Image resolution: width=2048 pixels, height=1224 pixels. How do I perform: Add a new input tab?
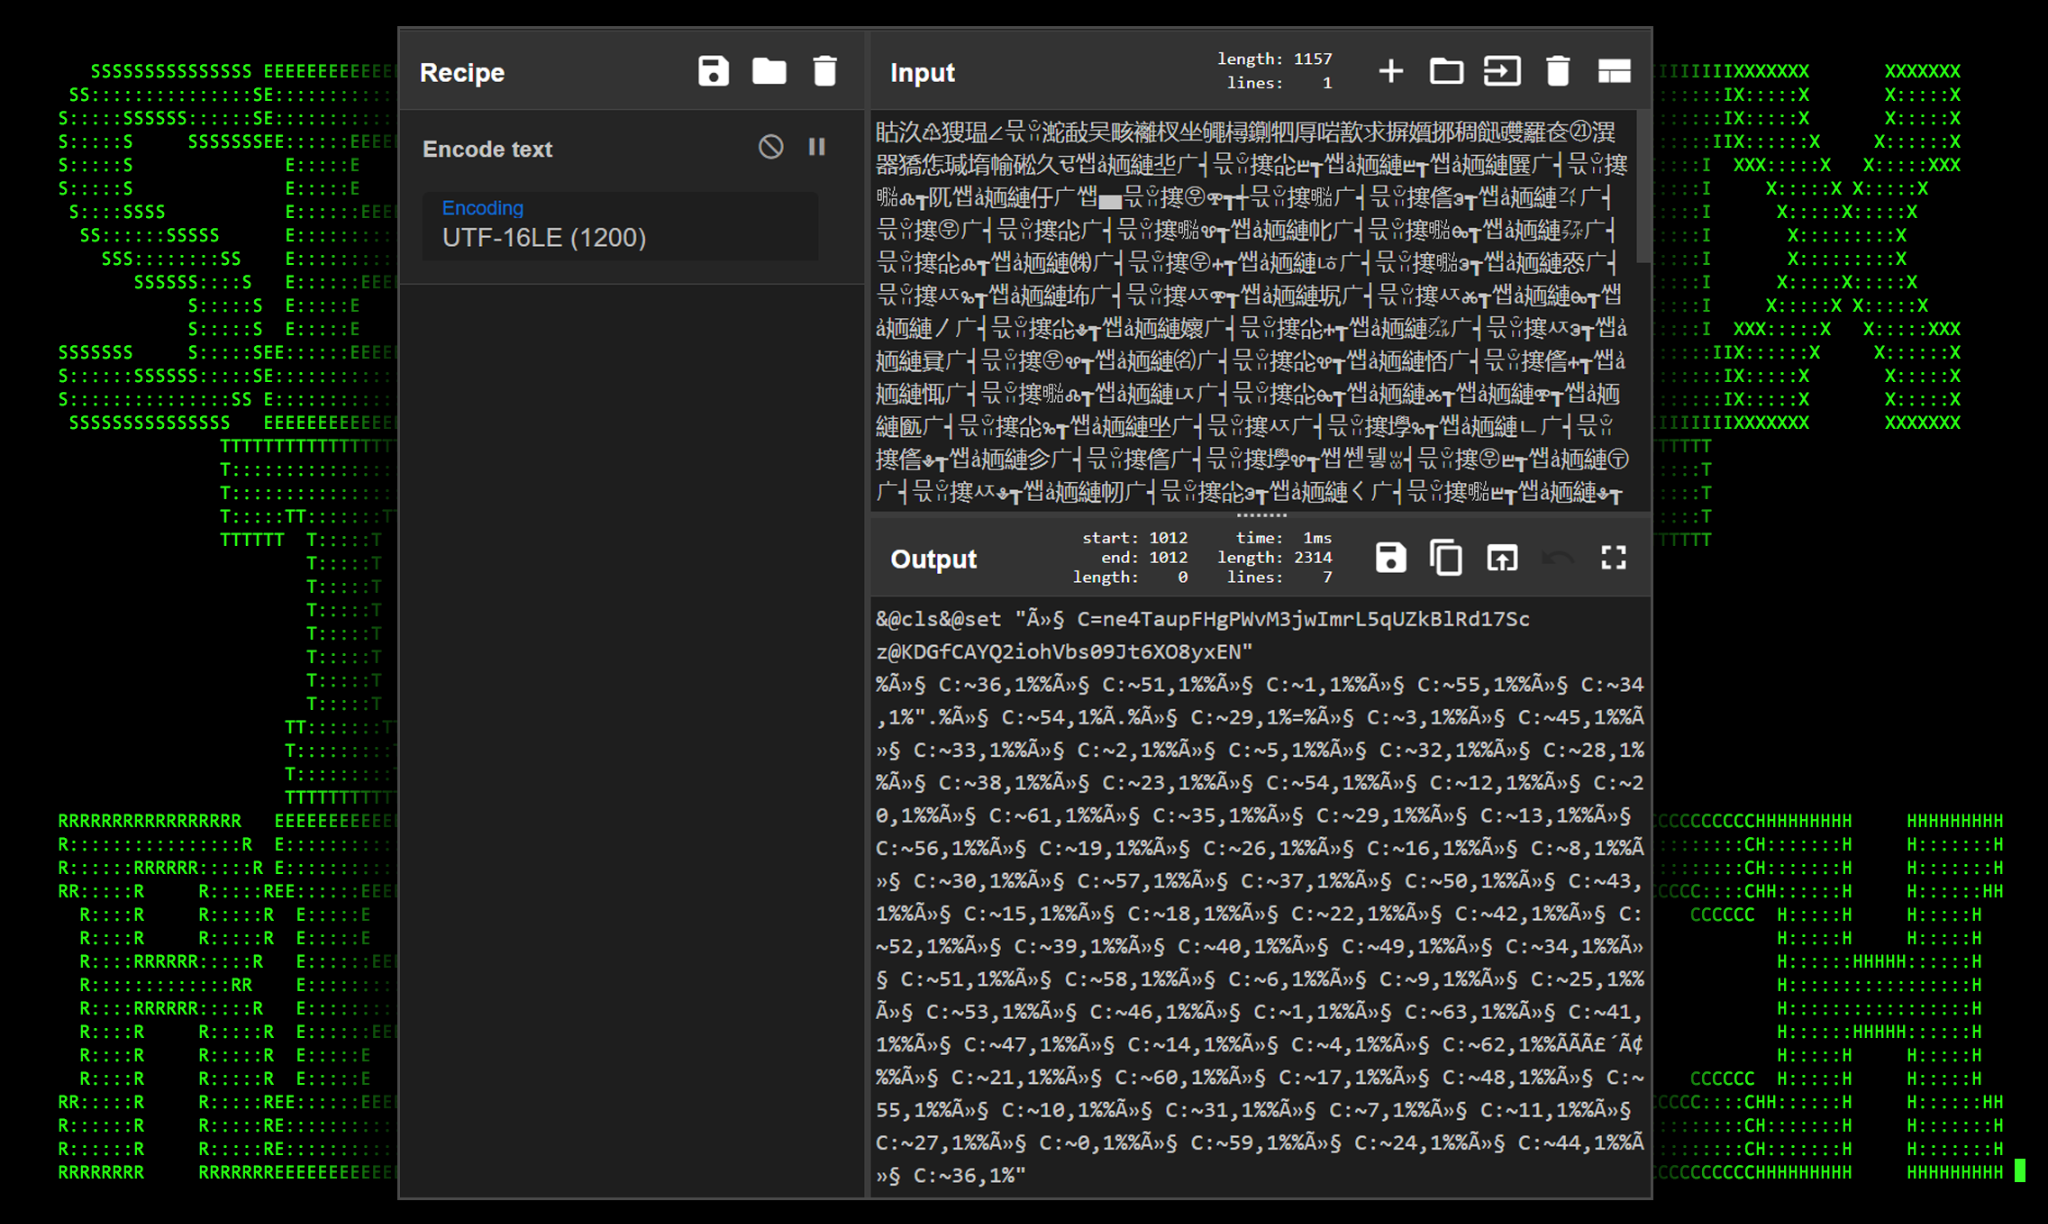1390,71
